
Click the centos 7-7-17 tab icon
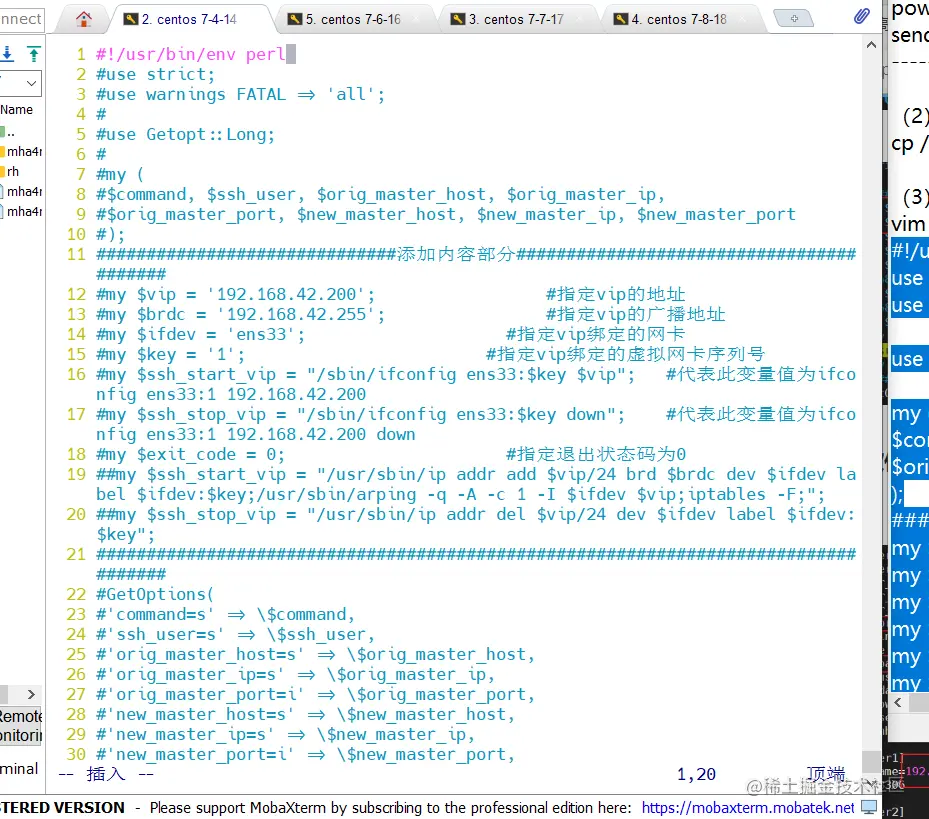coord(457,20)
